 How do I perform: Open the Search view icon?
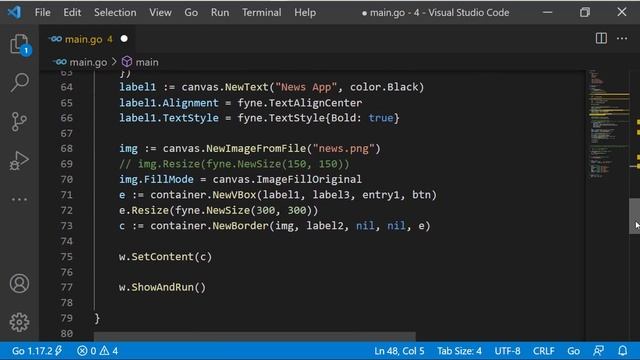(19, 82)
